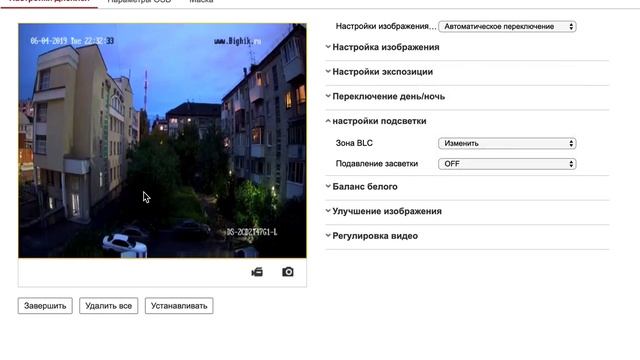The width and height of the screenshot is (640, 360).
Task: Expand the Улучшение изображения section
Action: coord(387,211)
